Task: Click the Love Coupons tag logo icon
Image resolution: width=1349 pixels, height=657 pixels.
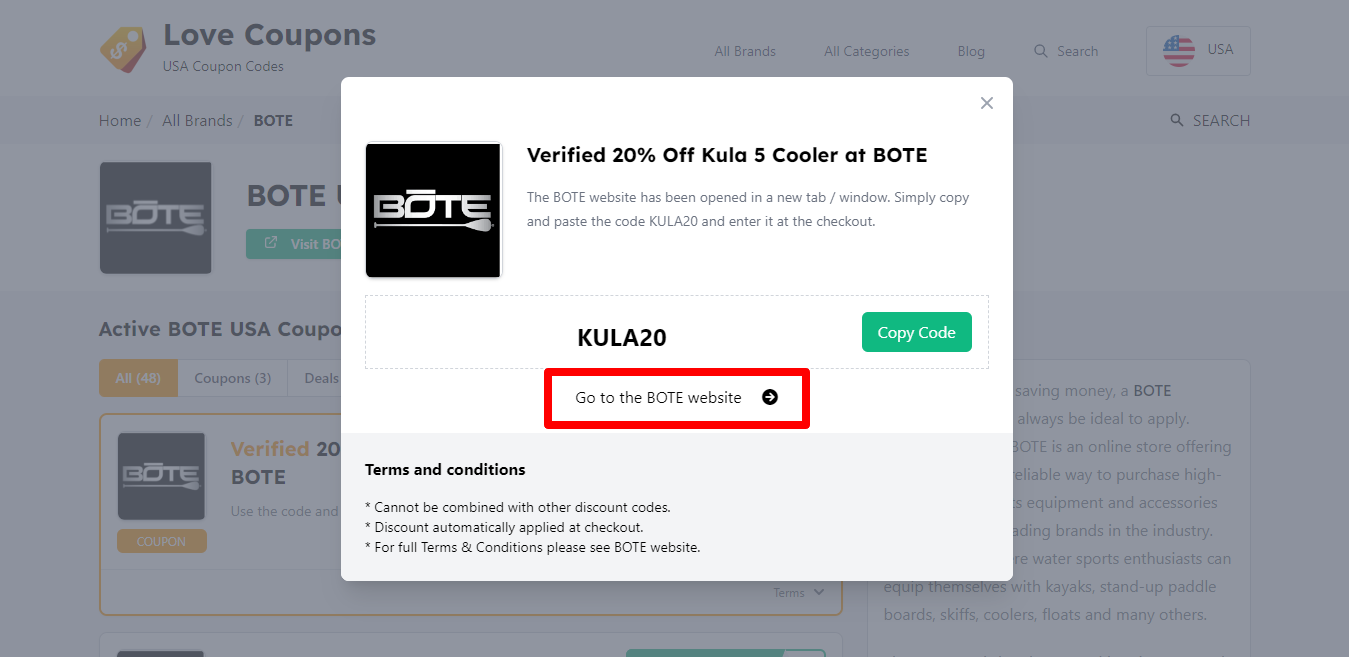Action: [x=123, y=49]
